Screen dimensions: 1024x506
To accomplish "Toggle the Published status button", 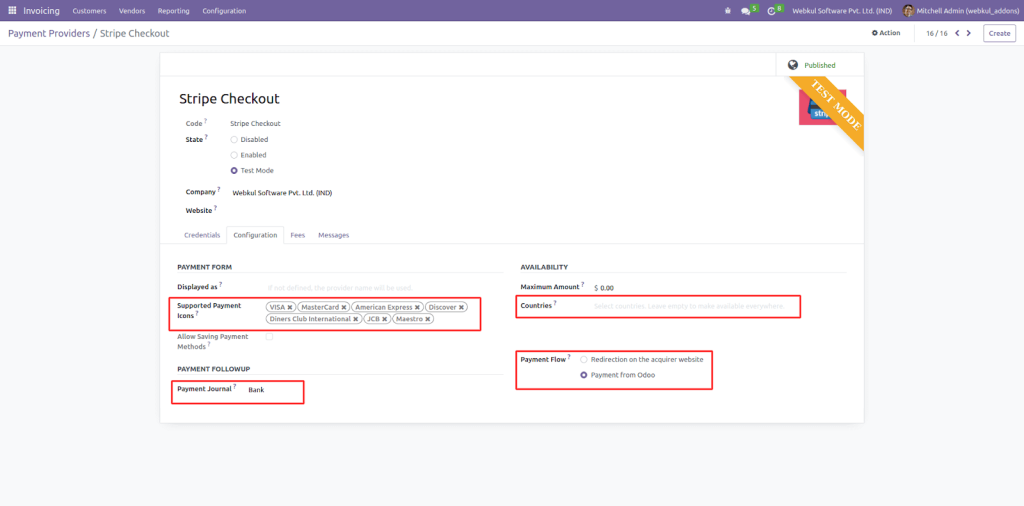I will (820, 65).
